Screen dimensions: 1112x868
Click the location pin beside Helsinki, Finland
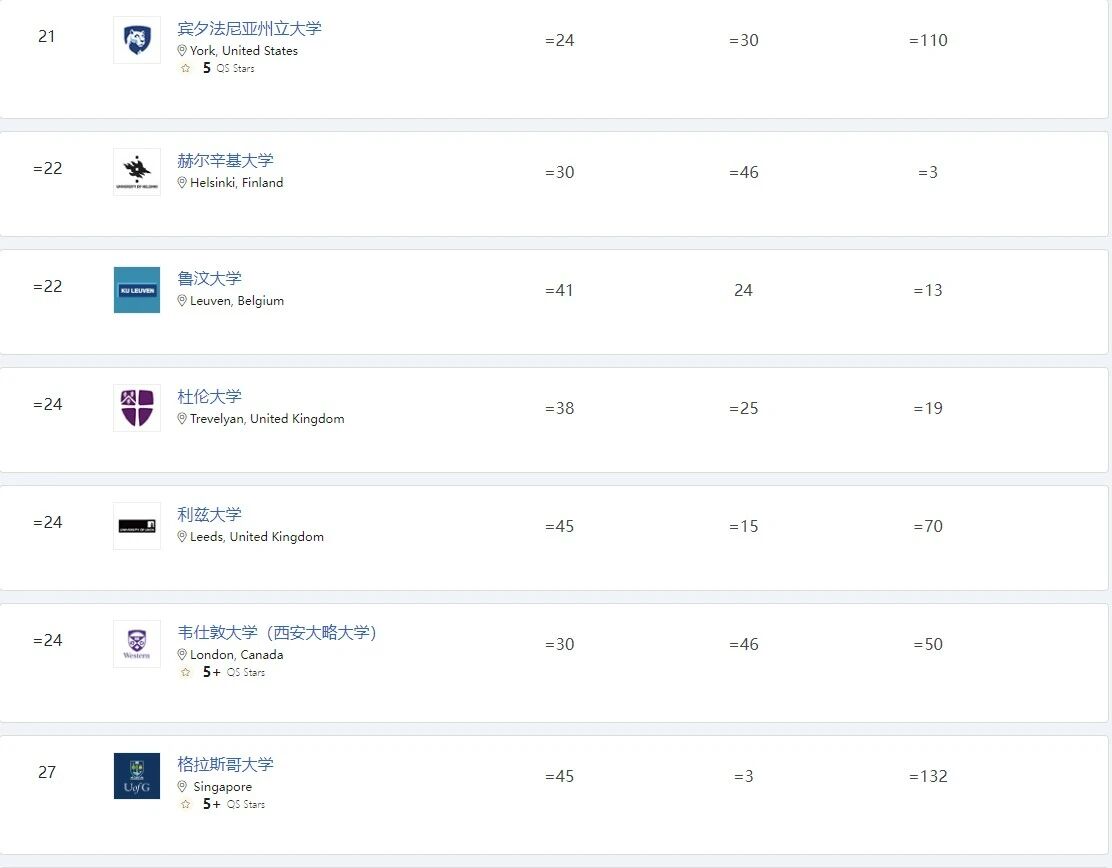point(182,183)
